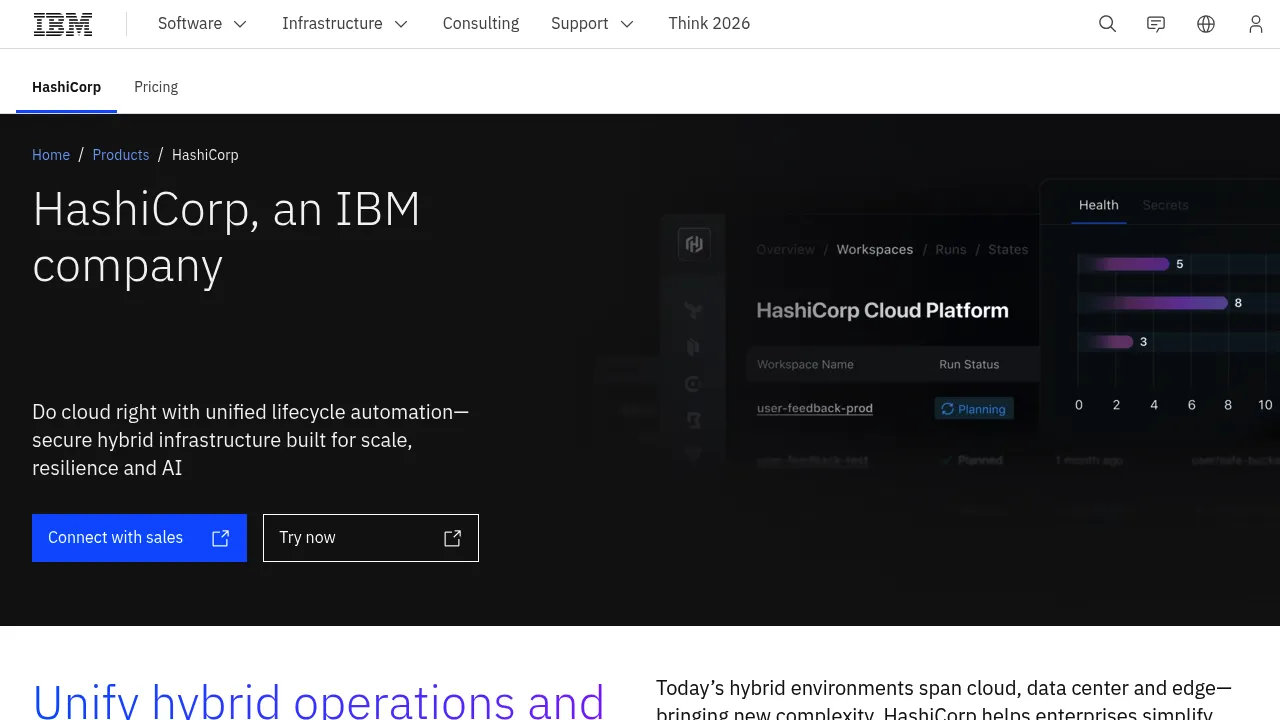Image resolution: width=1280 pixels, height=720 pixels.
Task: Expand the Software menu dropdown
Action: tap(202, 24)
